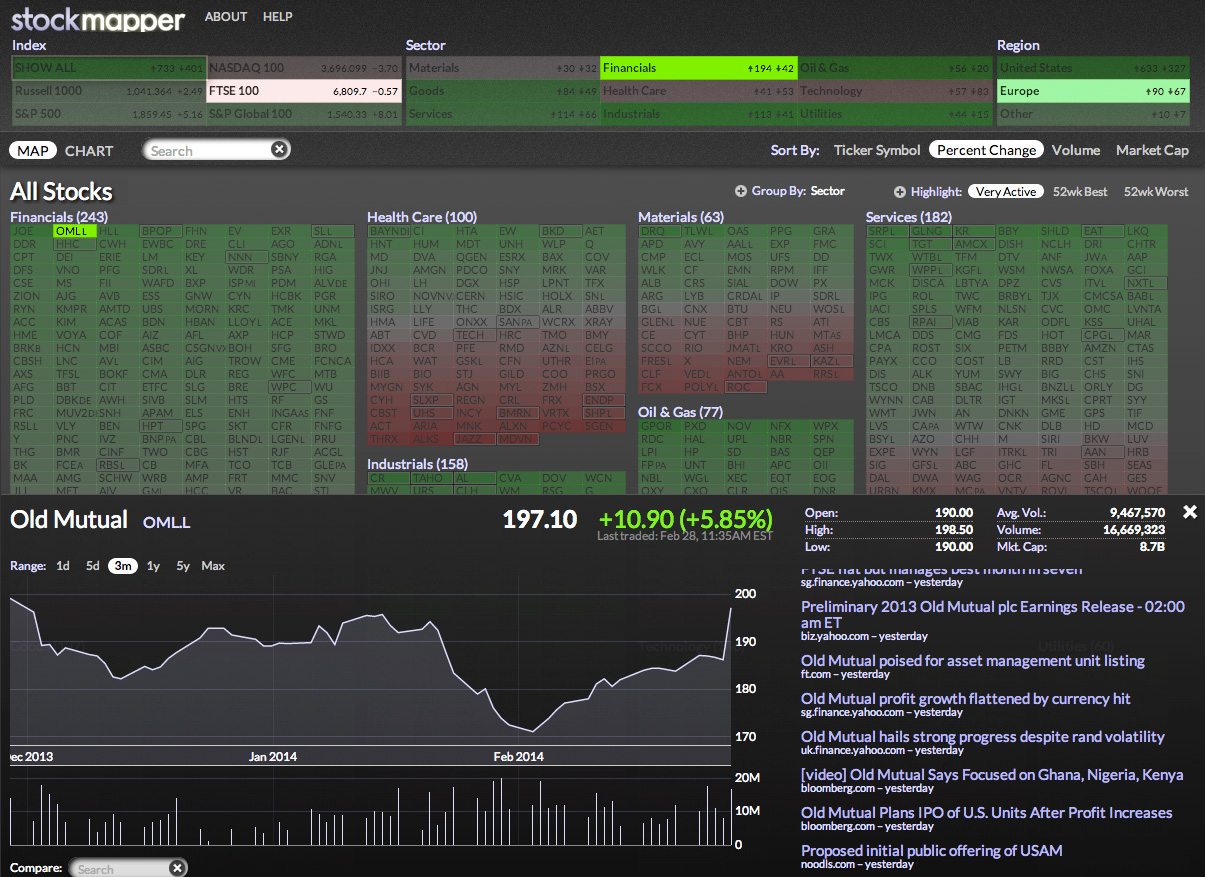Filter by Europe region
1205x877 pixels.
click(x=1093, y=91)
